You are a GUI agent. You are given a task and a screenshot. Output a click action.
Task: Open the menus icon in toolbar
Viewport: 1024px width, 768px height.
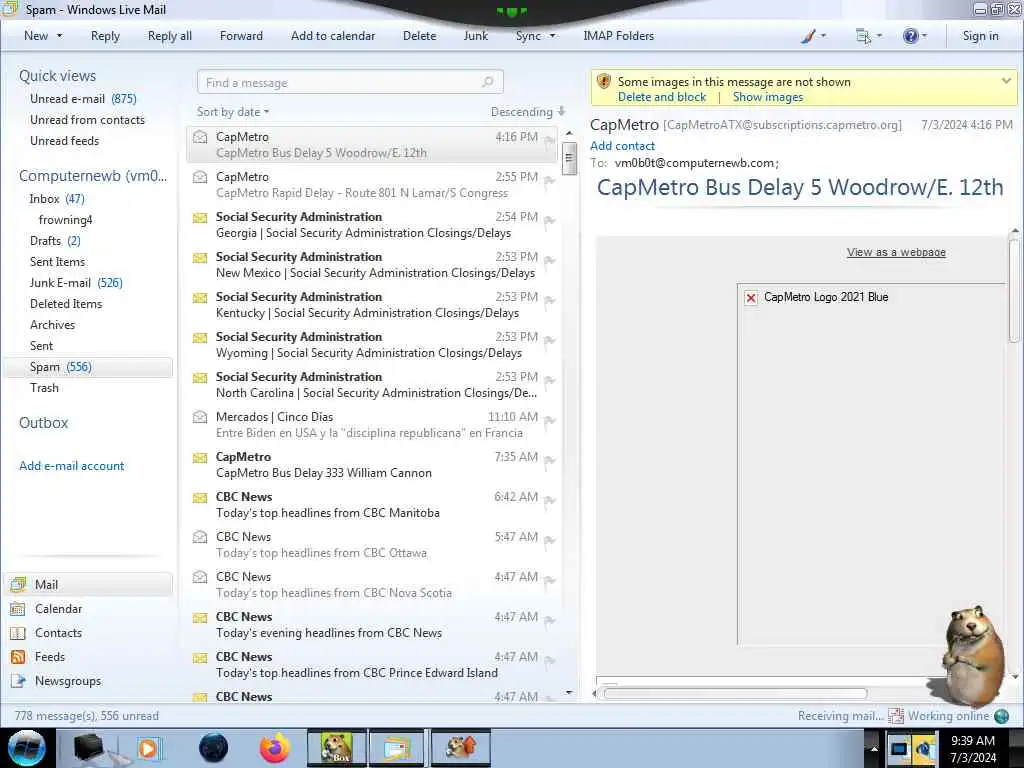pos(863,36)
